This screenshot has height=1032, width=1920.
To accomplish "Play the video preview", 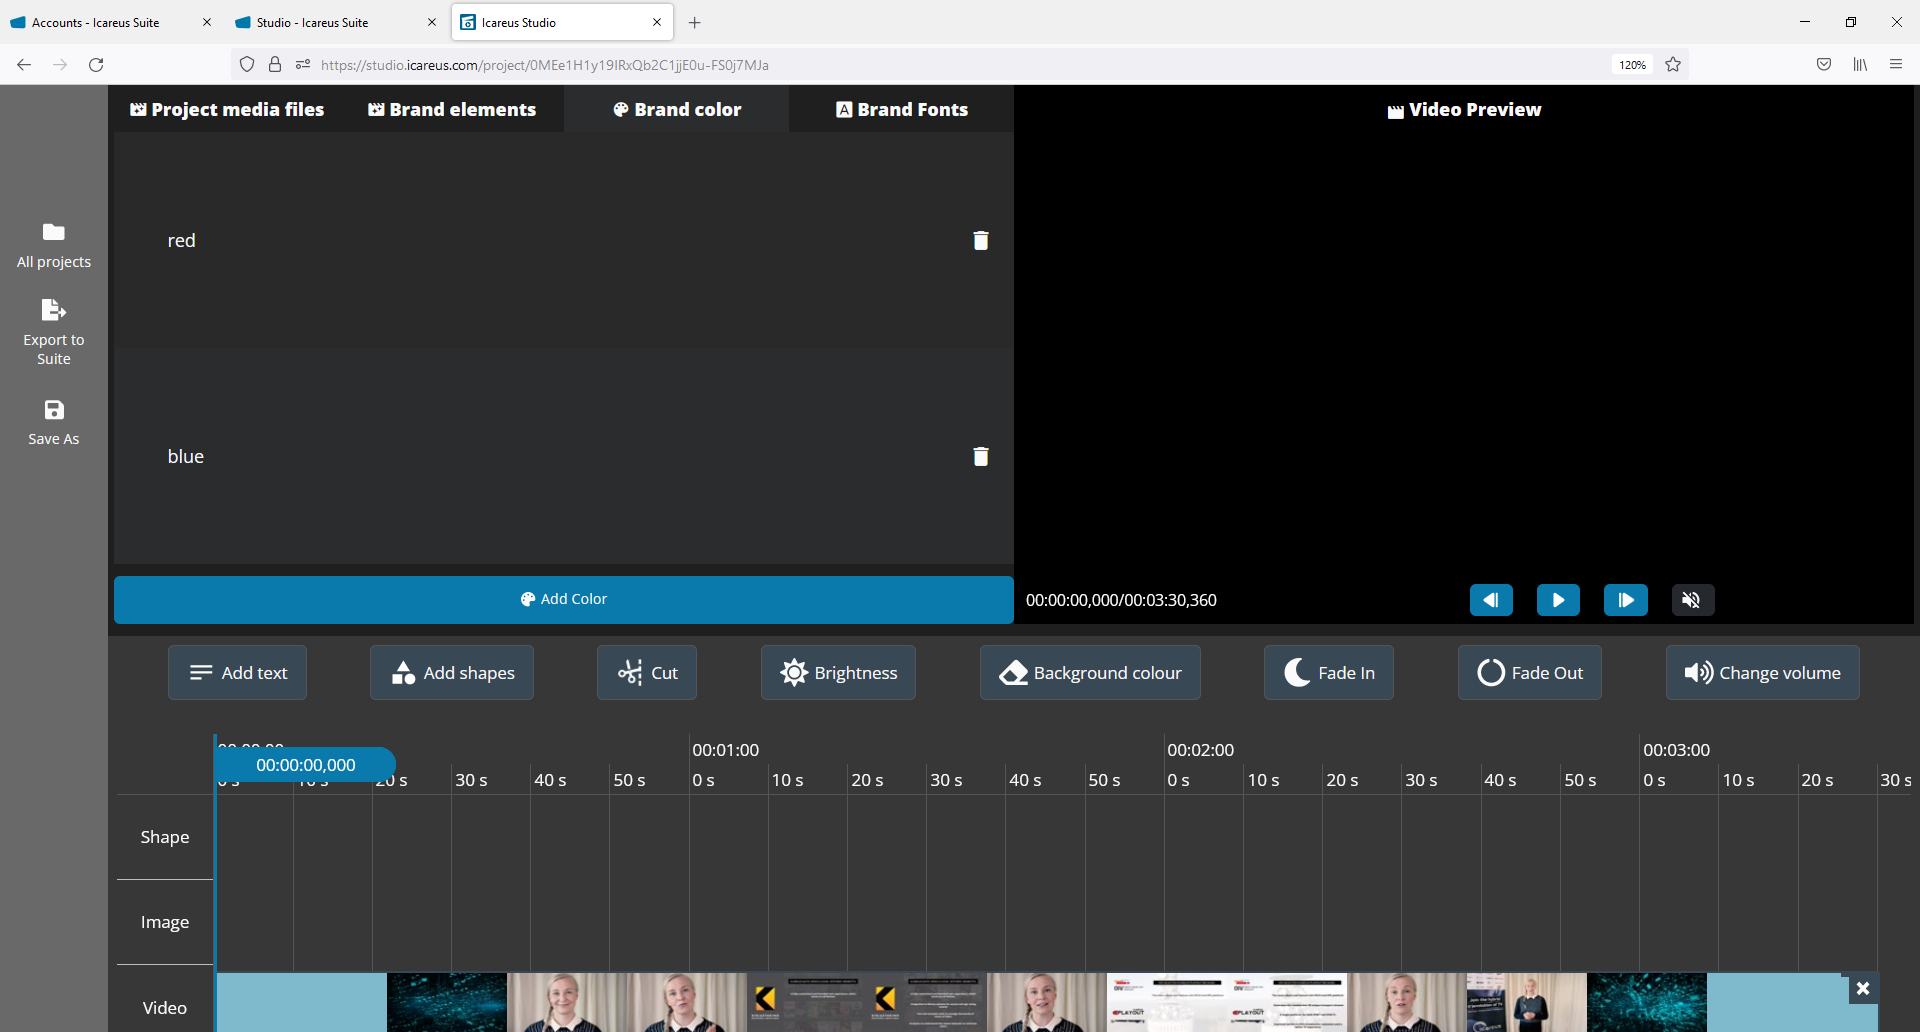I will [1557, 600].
